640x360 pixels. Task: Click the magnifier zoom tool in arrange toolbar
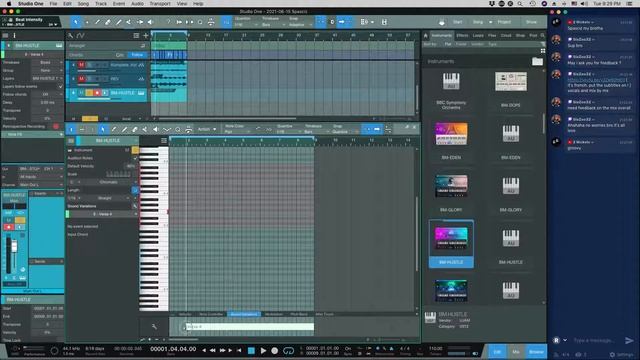tap(200, 22)
